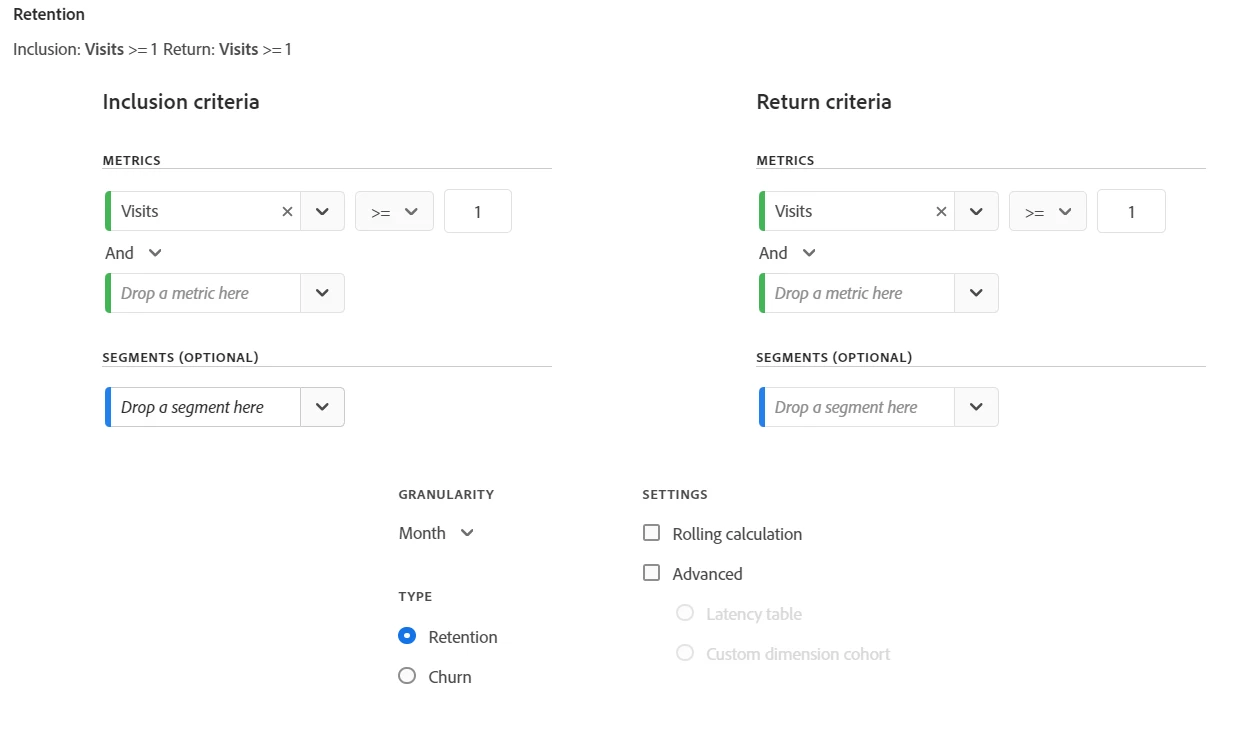
Task: Check the Advanced settings checkbox
Action: click(652, 573)
